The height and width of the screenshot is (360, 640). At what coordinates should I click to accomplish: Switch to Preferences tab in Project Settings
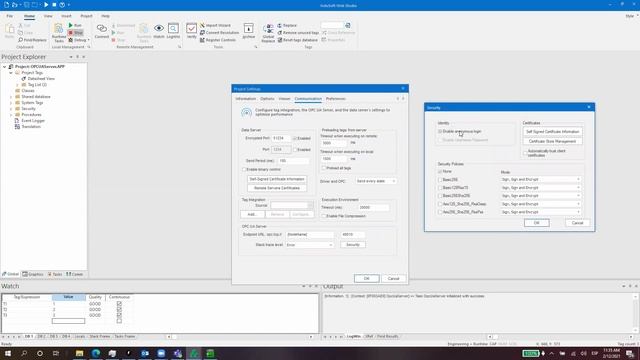coord(336,99)
